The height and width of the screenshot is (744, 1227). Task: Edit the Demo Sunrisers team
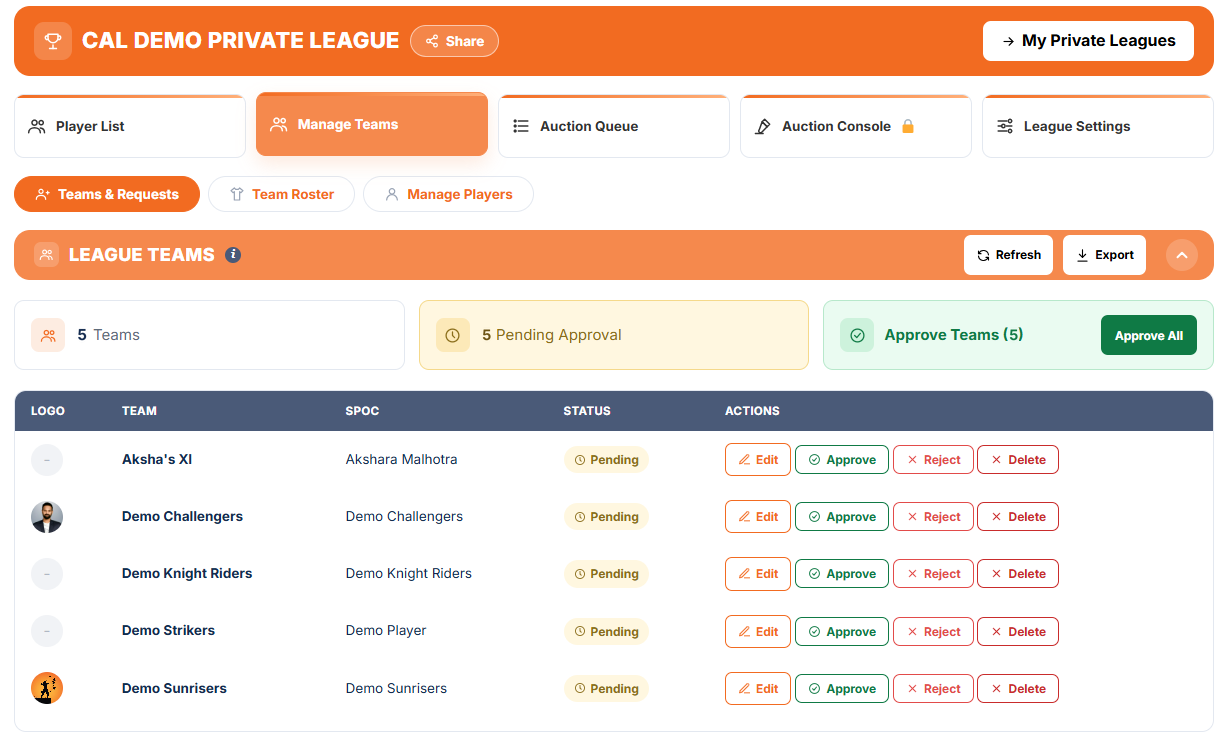tap(758, 689)
